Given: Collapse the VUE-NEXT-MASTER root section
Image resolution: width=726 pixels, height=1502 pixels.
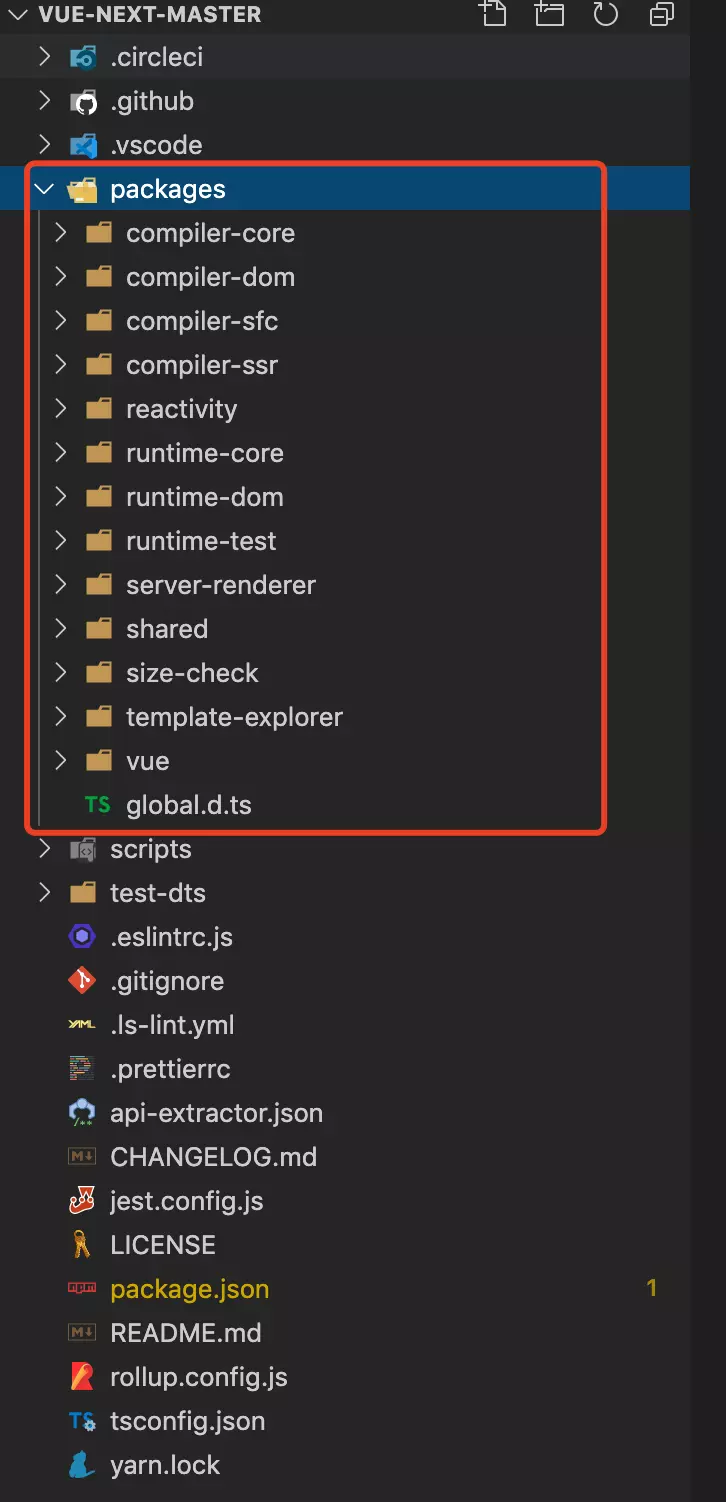Looking at the screenshot, I should click(x=16, y=15).
